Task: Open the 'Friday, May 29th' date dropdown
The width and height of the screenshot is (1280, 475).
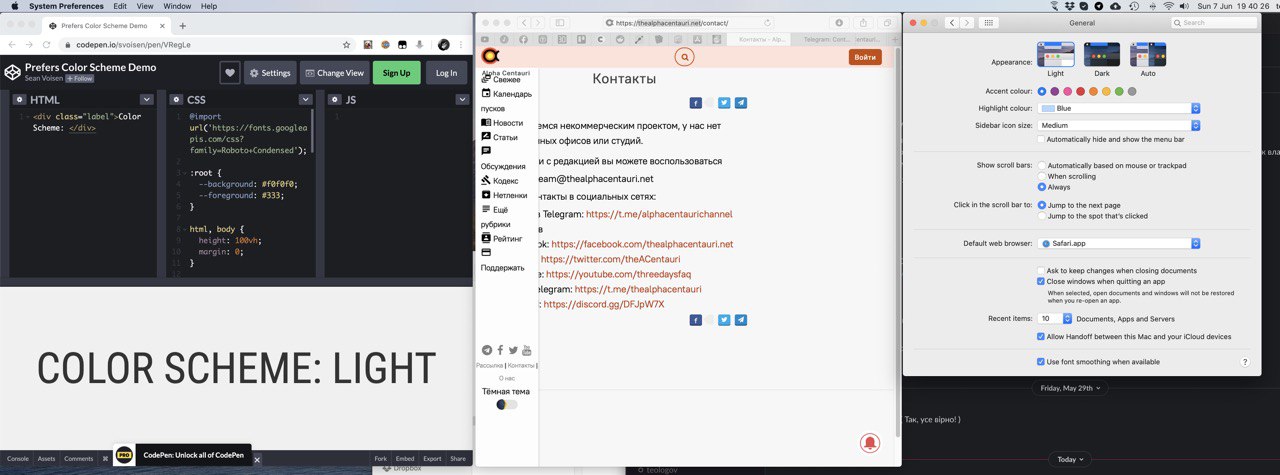Action: (1071, 388)
